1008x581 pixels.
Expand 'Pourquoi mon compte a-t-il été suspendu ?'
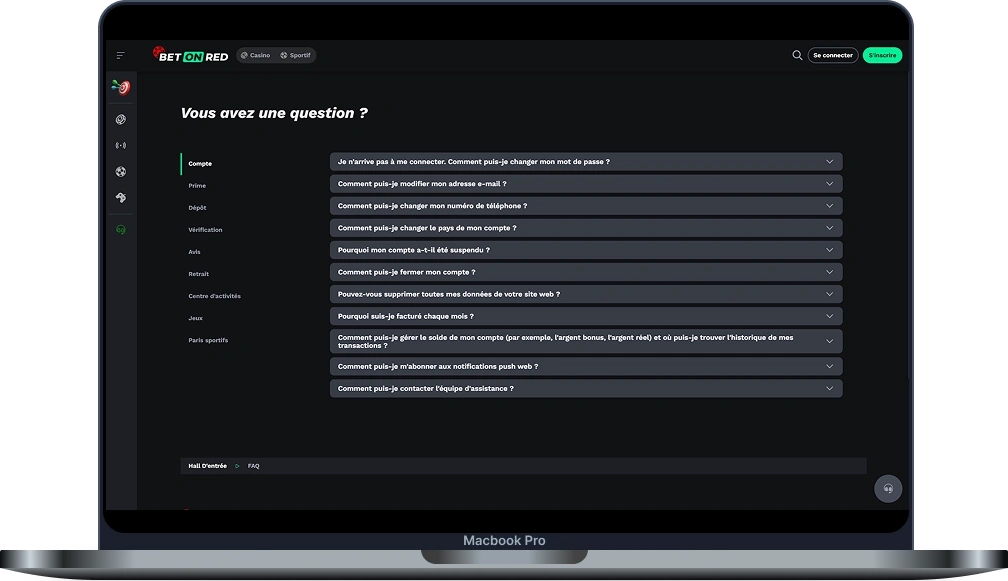pos(586,249)
